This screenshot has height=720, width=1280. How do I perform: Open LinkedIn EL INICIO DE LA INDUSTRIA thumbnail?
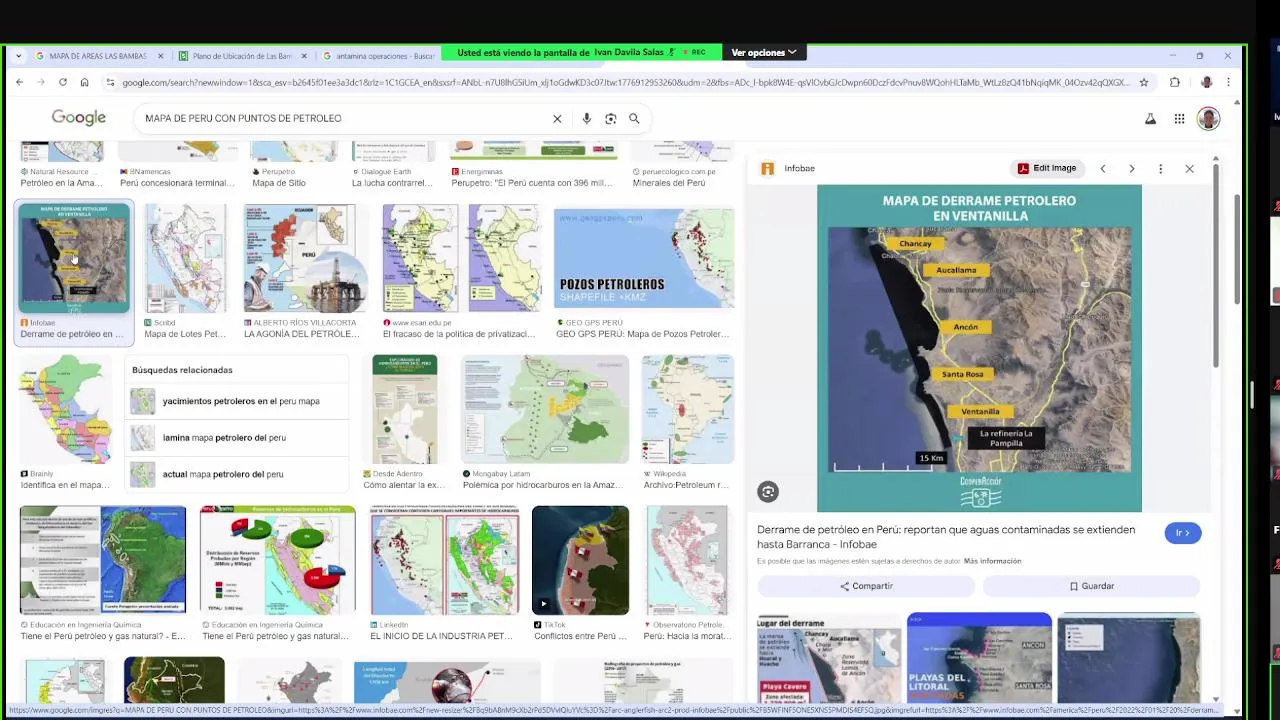(444, 561)
